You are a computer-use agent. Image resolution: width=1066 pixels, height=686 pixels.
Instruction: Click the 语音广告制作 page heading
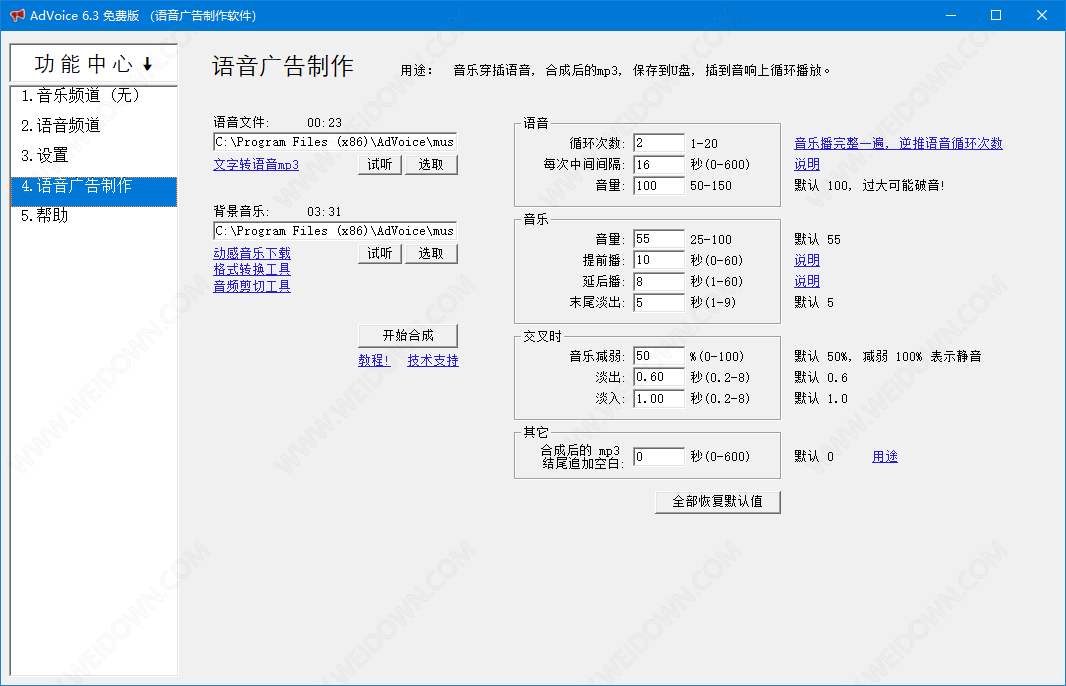point(283,66)
